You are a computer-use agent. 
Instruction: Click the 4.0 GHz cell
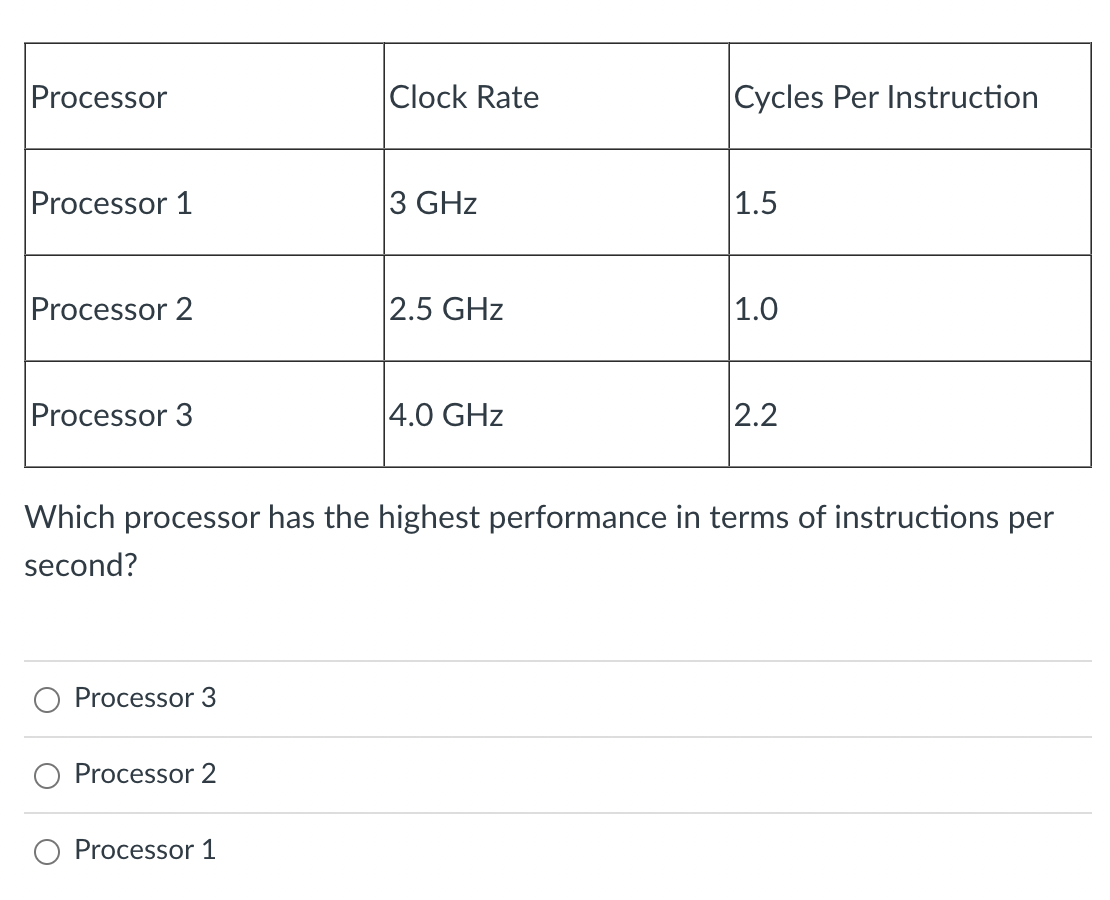click(446, 415)
